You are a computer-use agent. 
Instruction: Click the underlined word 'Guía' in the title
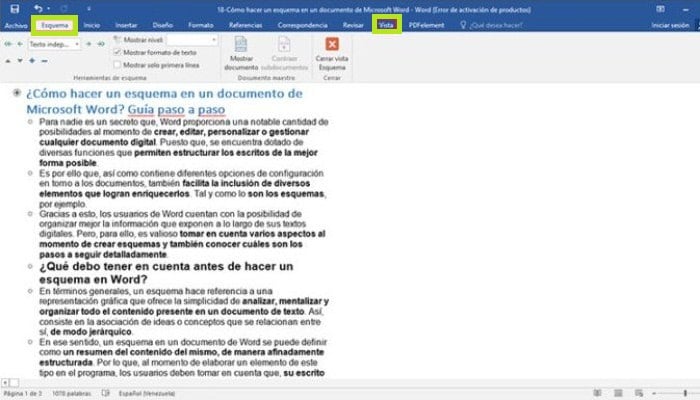coord(141,109)
